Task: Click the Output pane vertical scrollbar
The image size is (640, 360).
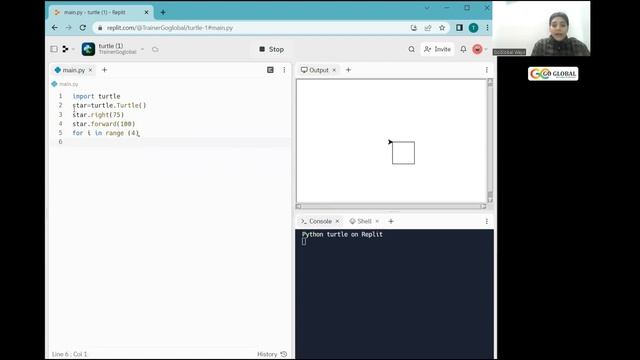Action: tap(490, 140)
